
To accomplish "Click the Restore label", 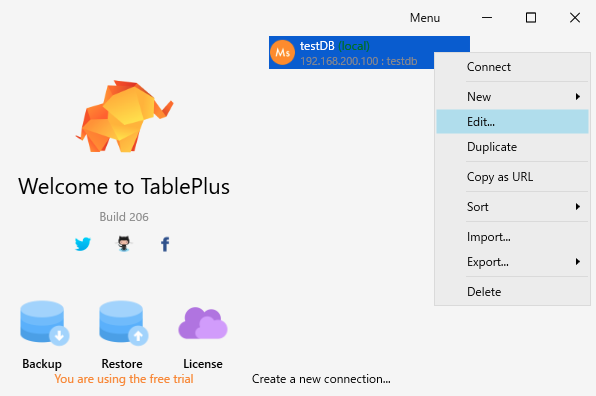I will (x=122, y=364).
